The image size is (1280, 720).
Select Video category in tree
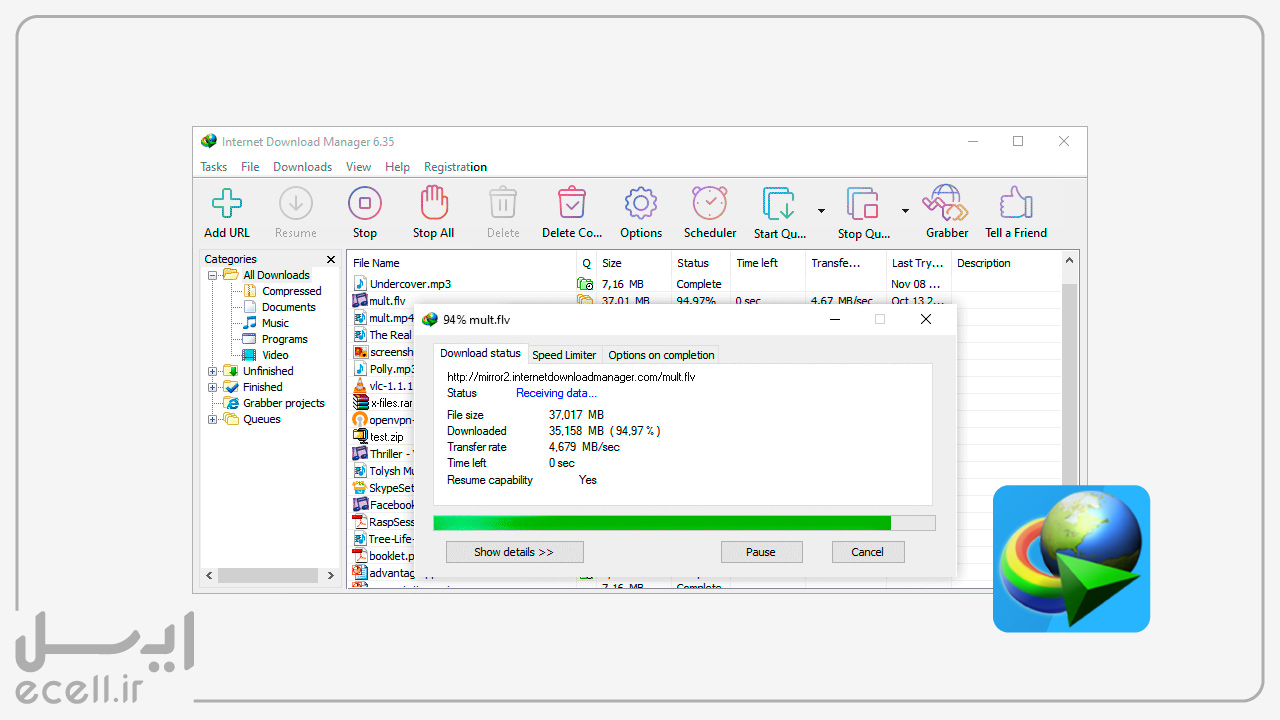tap(275, 355)
